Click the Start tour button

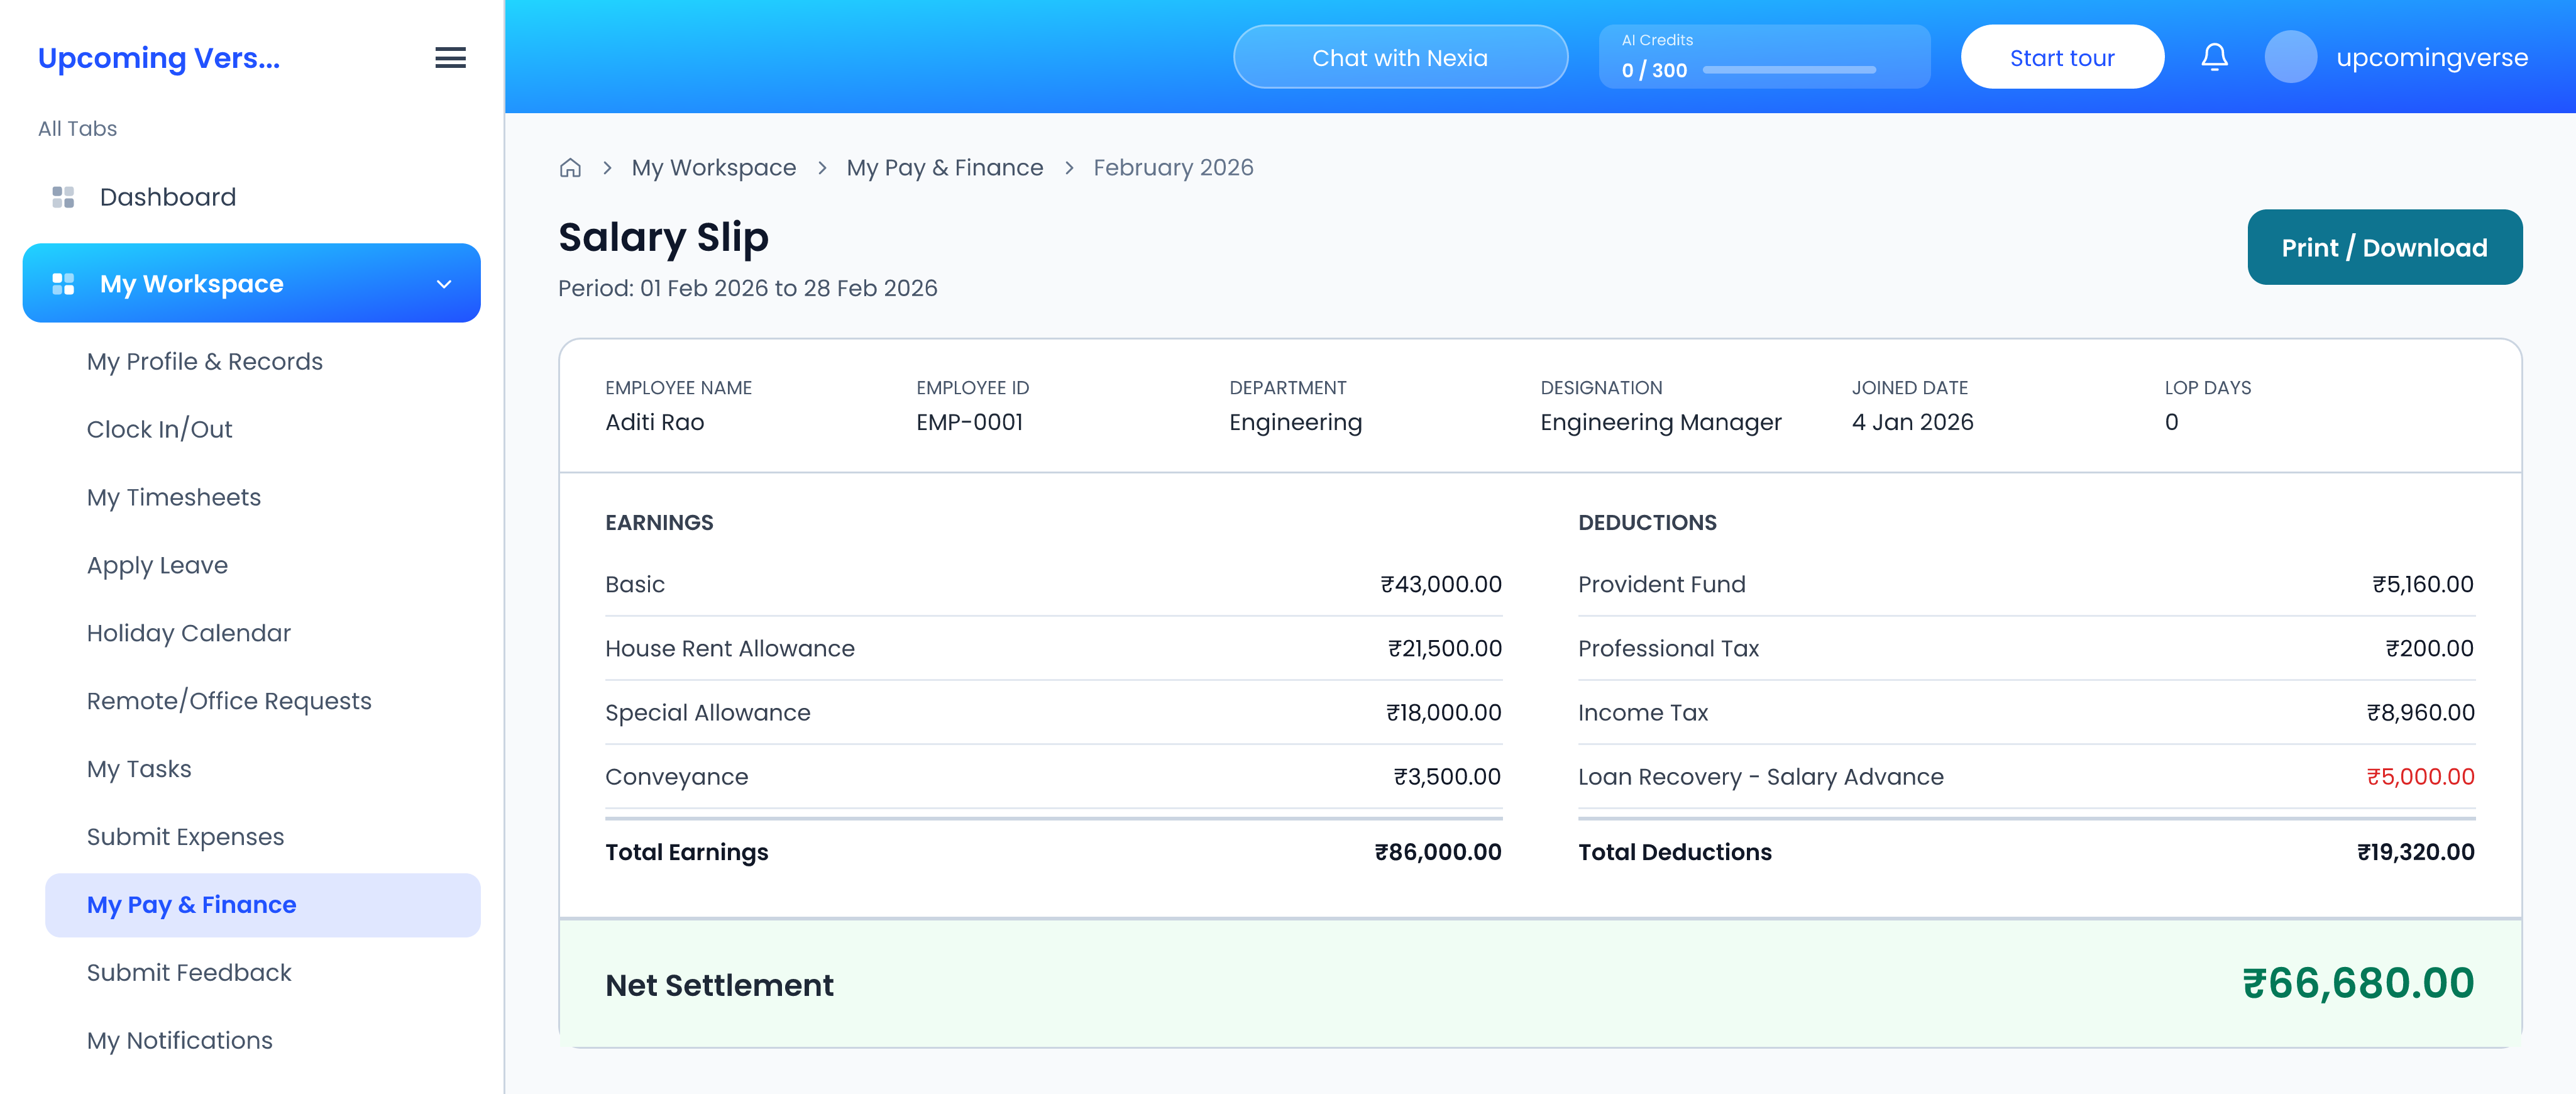coord(2062,57)
